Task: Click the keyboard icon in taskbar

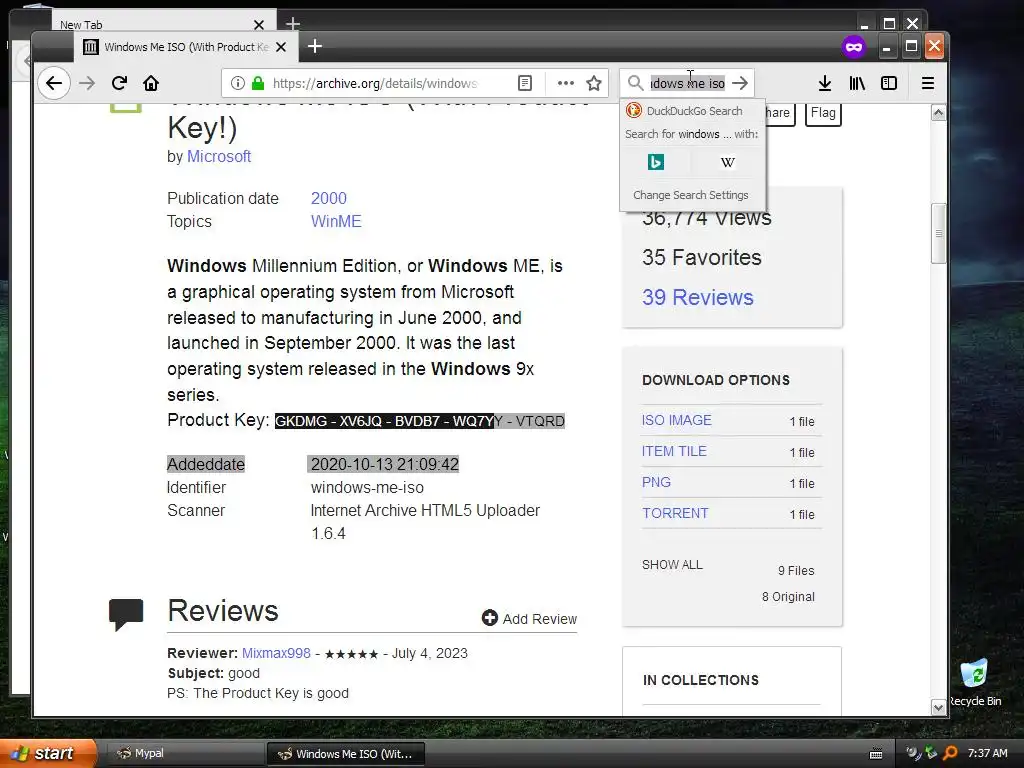Action: 876,754
